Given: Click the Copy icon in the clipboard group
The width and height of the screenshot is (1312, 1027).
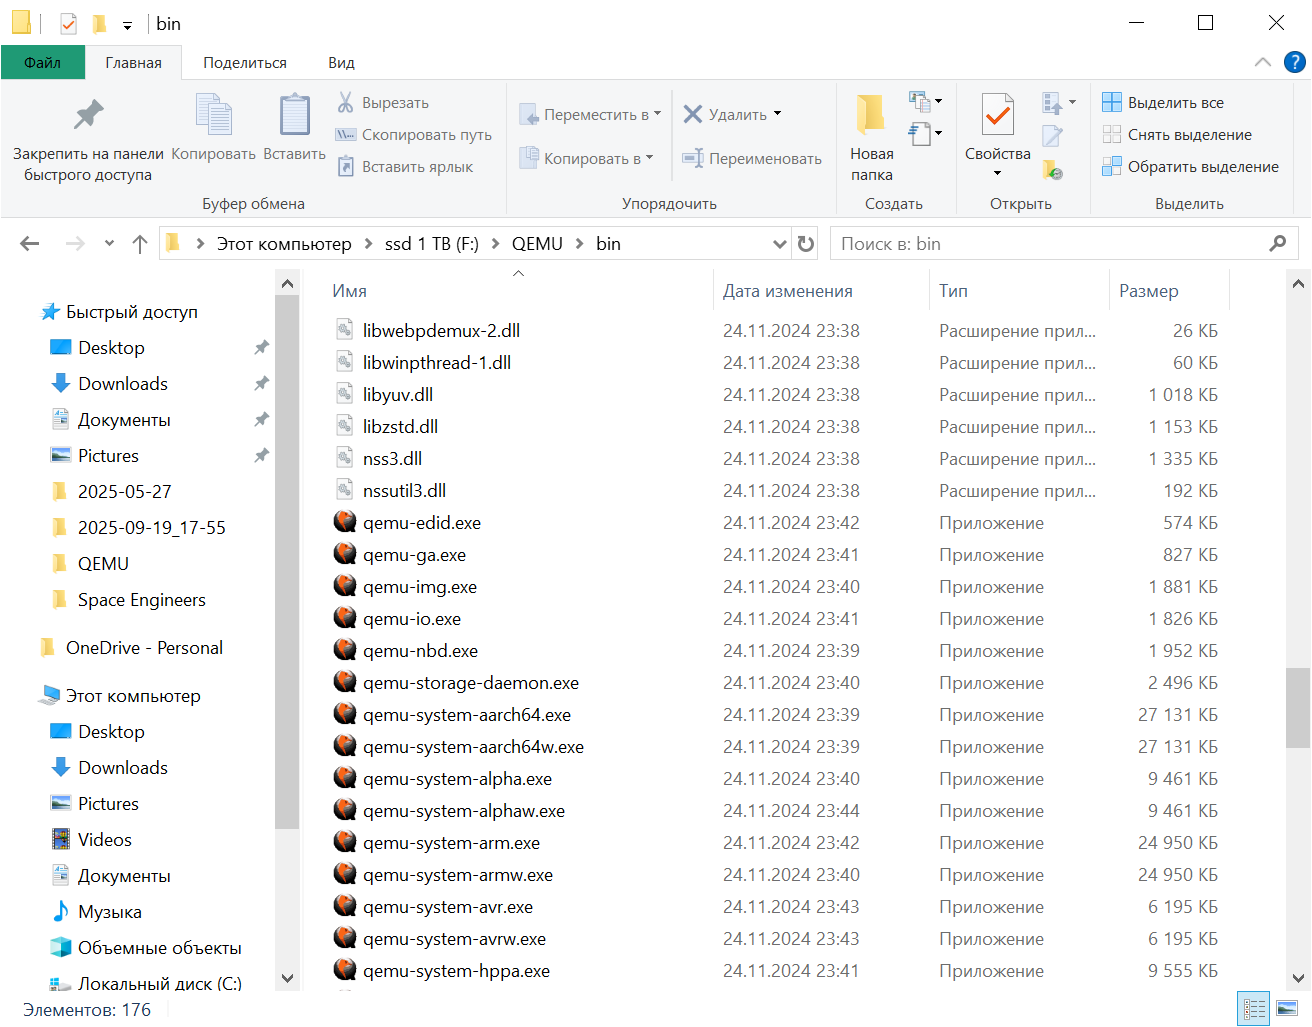Looking at the screenshot, I should click(213, 114).
